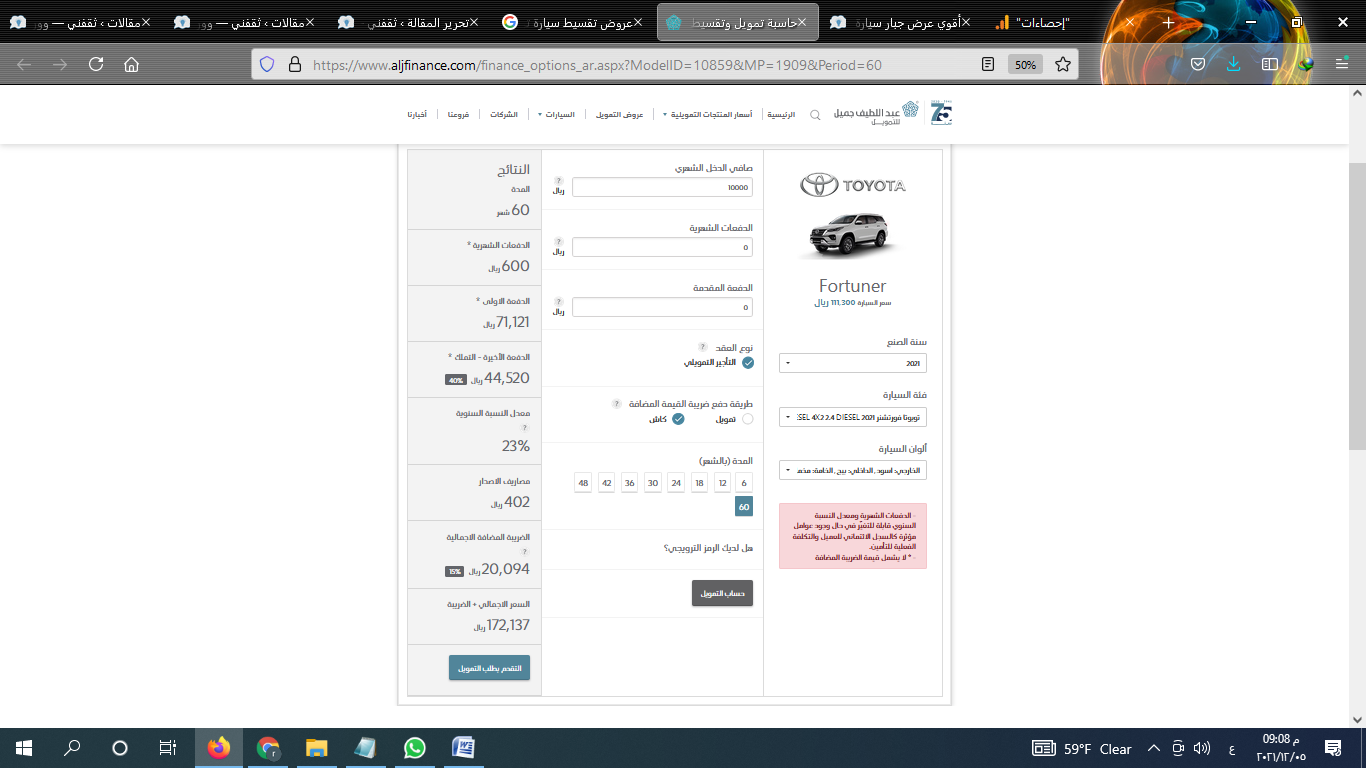Set the financing period to 24 months

point(676,483)
